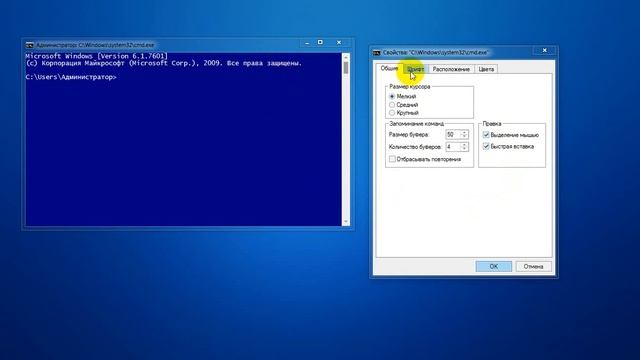This screenshot has width=640, height=360.
Task: Increase Количество буферов with up arrow
Action: [464, 144]
